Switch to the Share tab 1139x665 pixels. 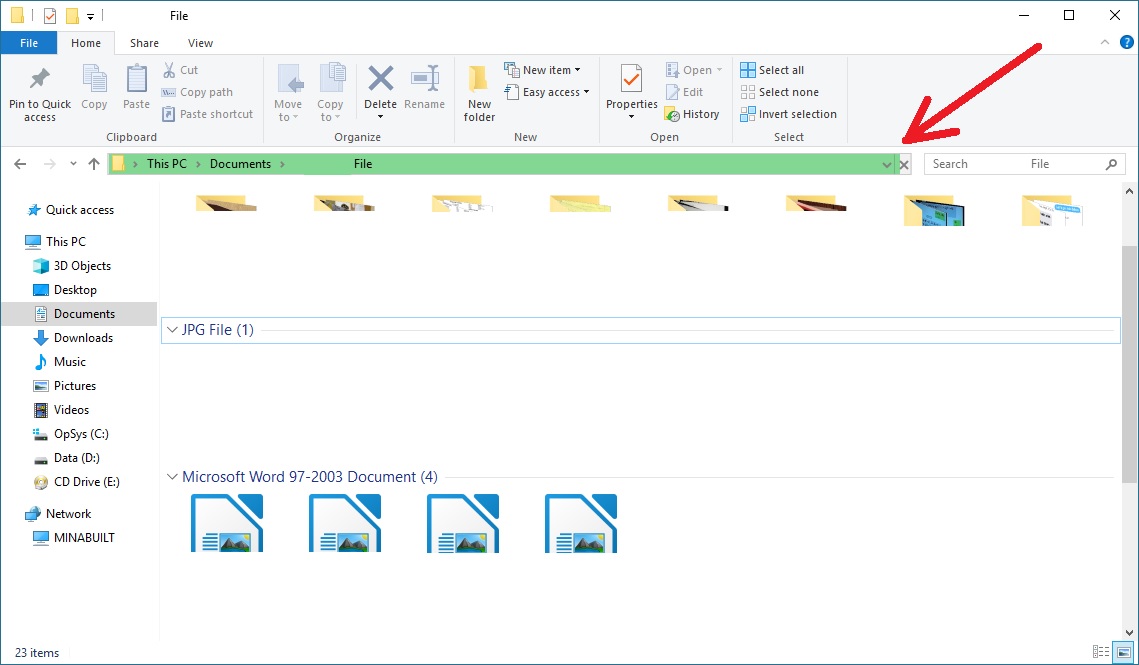(145, 43)
